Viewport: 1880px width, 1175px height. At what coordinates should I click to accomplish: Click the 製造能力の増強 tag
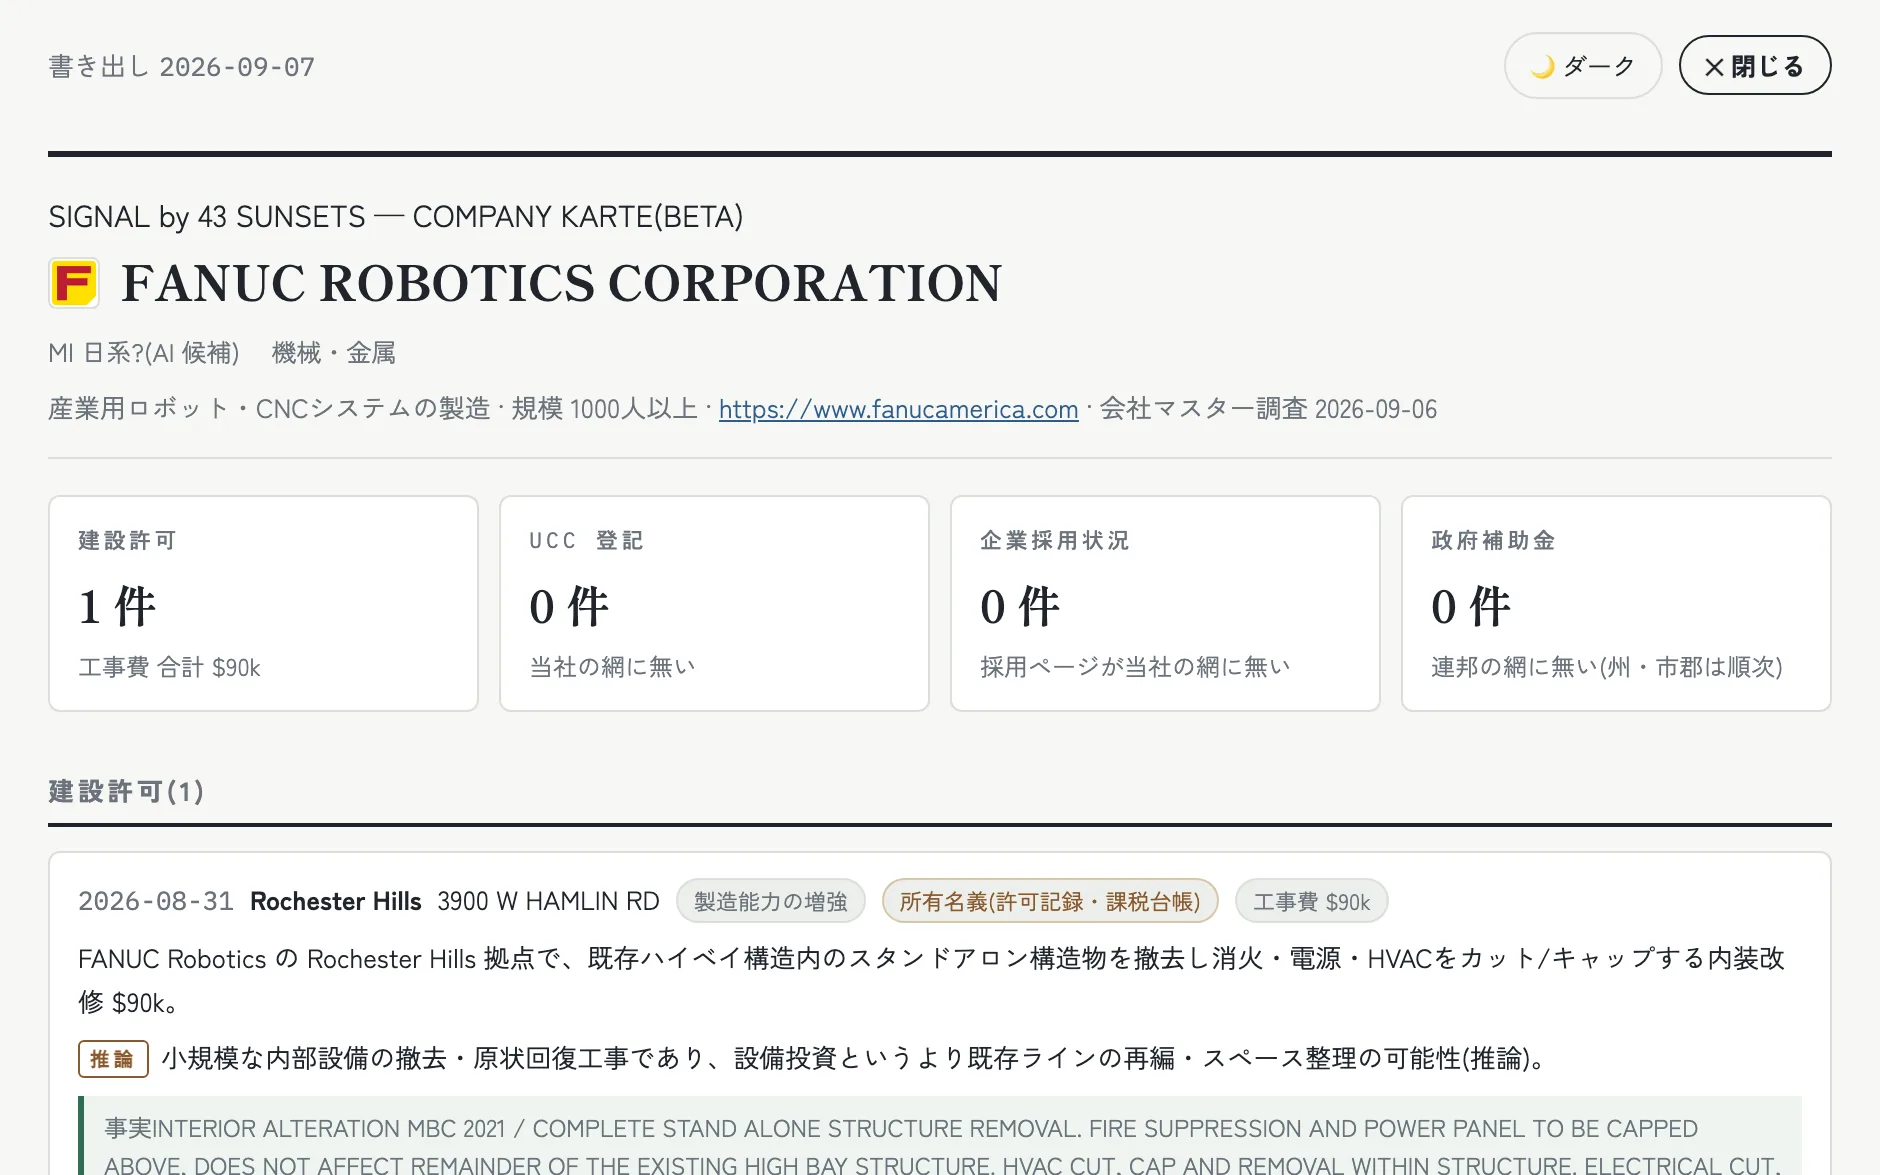770,901
